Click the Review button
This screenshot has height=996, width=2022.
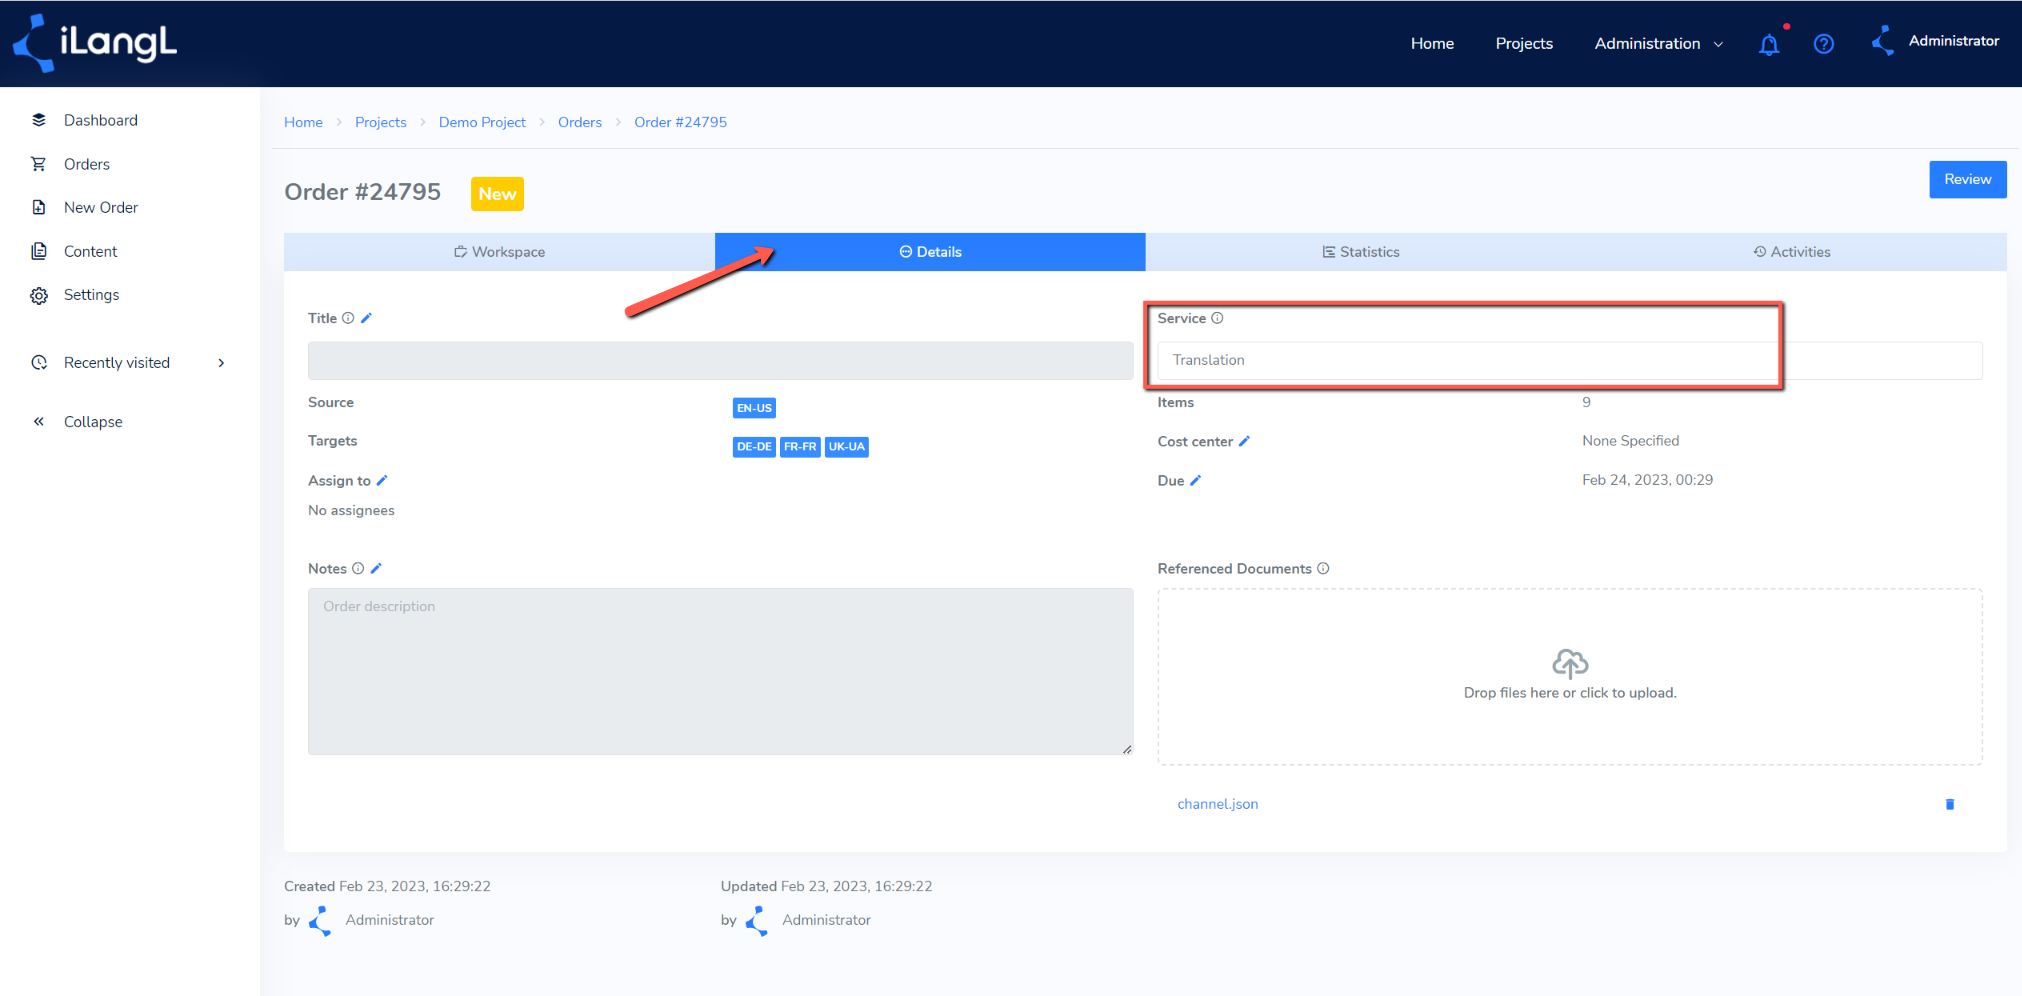[x=1968, y=180]
